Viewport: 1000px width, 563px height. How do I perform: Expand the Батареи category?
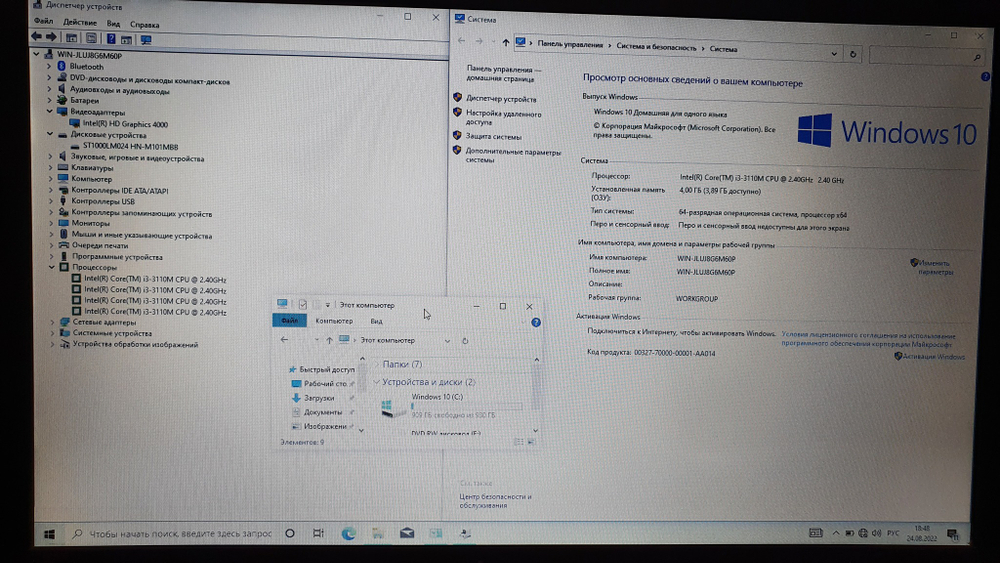[49, 100]
